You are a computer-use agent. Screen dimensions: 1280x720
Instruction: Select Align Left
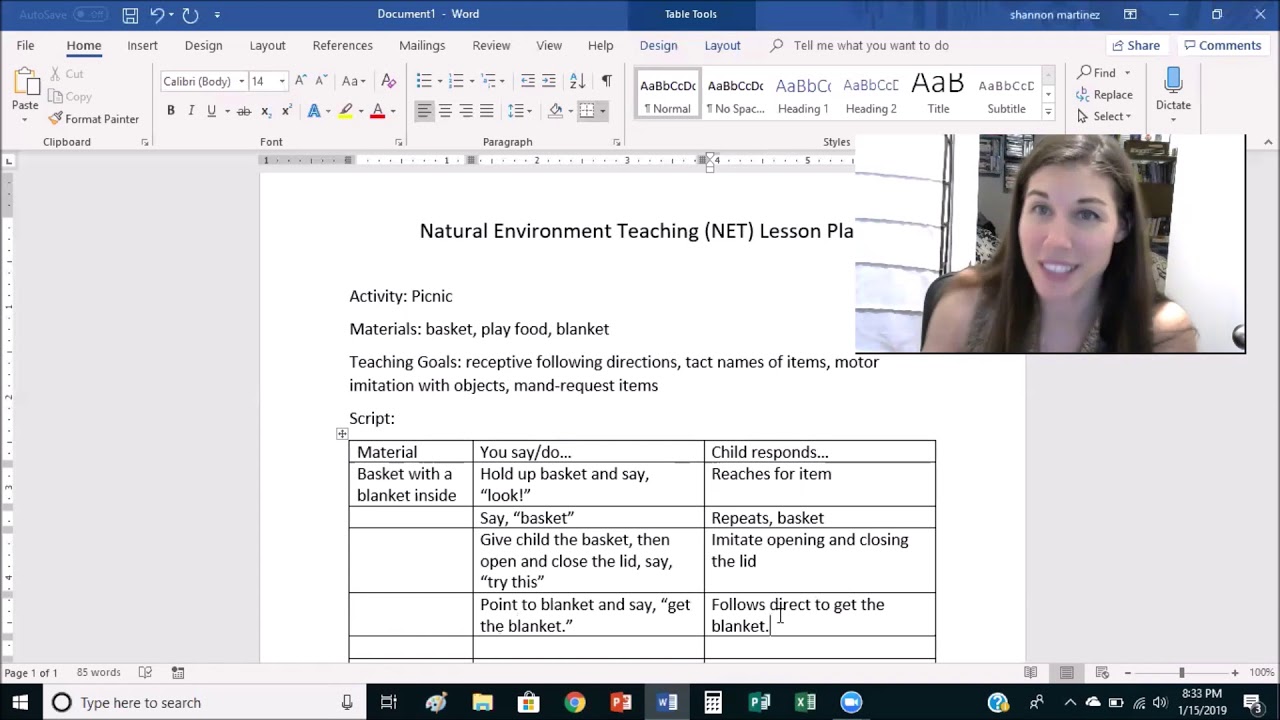pos(424,111)
